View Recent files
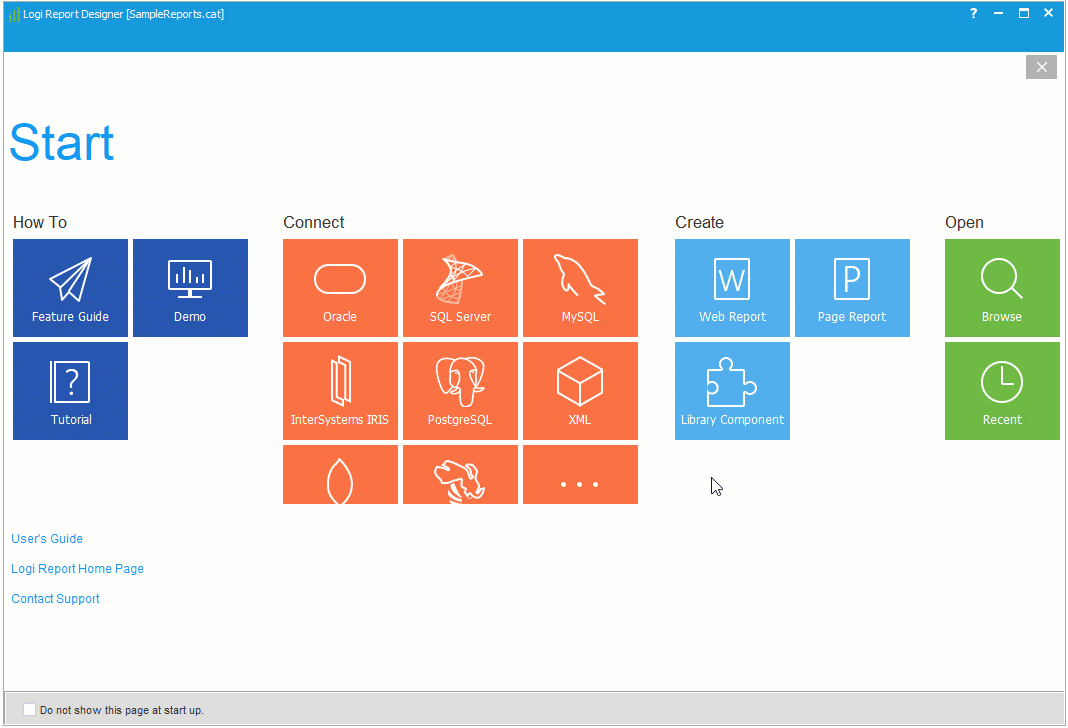Image resolution: width=1068 pixels, height=728 pixels. 1002,391
